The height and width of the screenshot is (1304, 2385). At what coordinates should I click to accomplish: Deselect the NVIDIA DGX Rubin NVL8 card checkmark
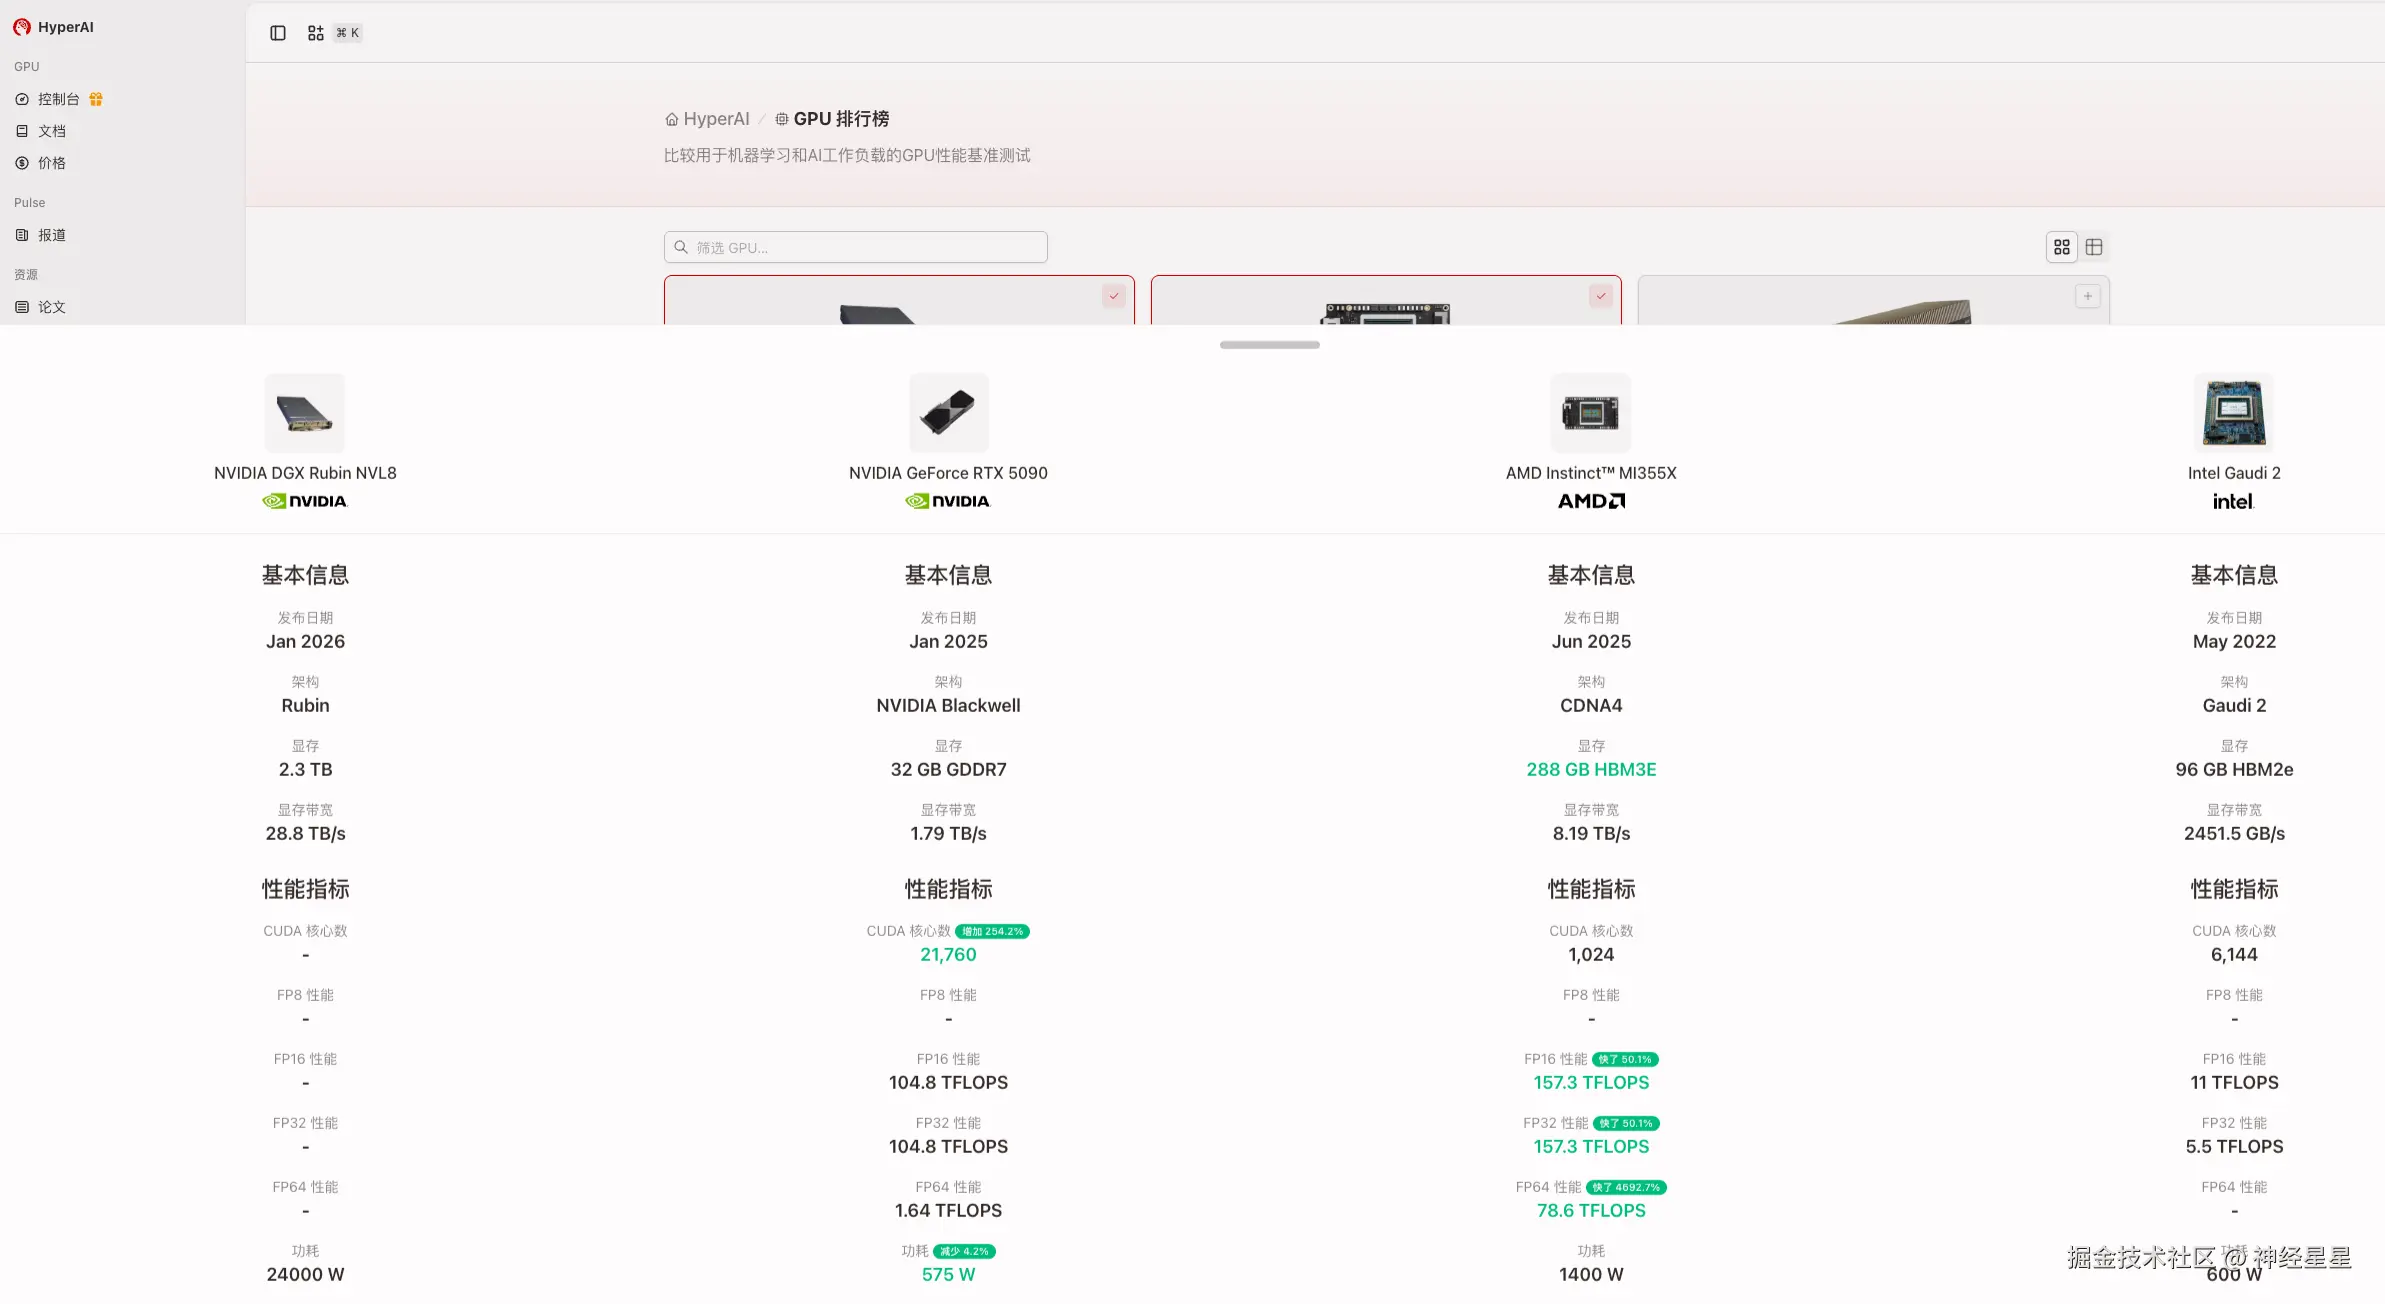(x=1113, y=296)
